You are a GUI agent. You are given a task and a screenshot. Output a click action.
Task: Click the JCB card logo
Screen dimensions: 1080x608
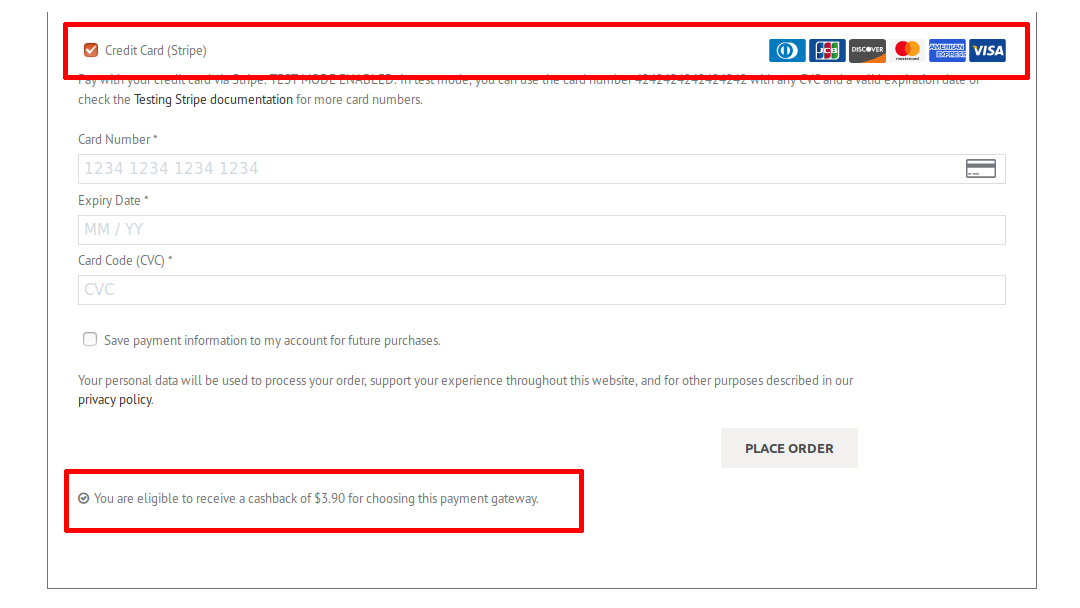tap(827, 50)
